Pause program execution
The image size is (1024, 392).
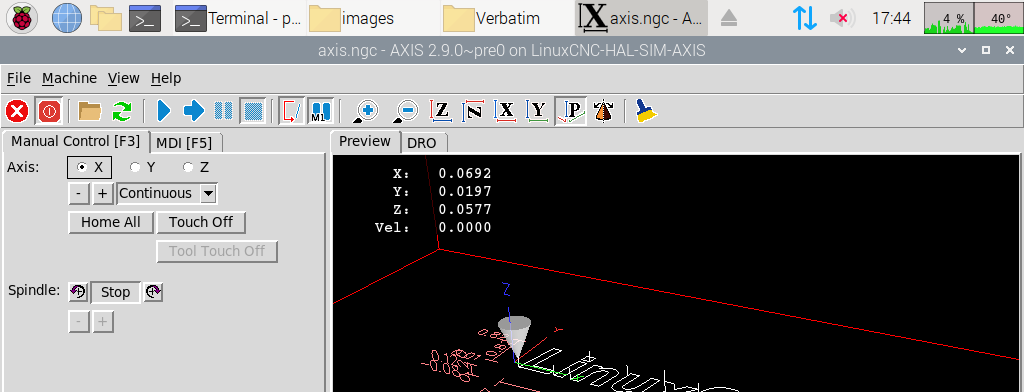223,111
